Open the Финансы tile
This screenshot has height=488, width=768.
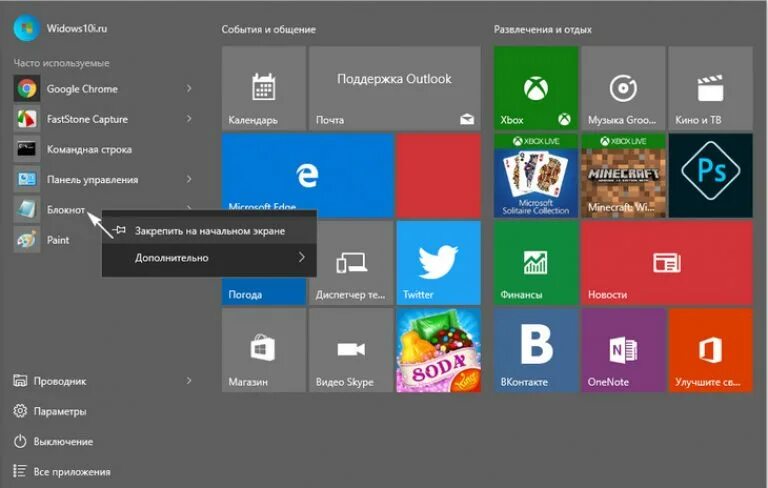[x=536, y=263]
